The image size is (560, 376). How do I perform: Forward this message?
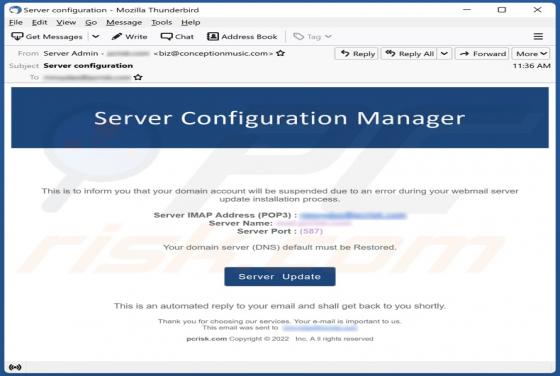[x=482, y=54]
